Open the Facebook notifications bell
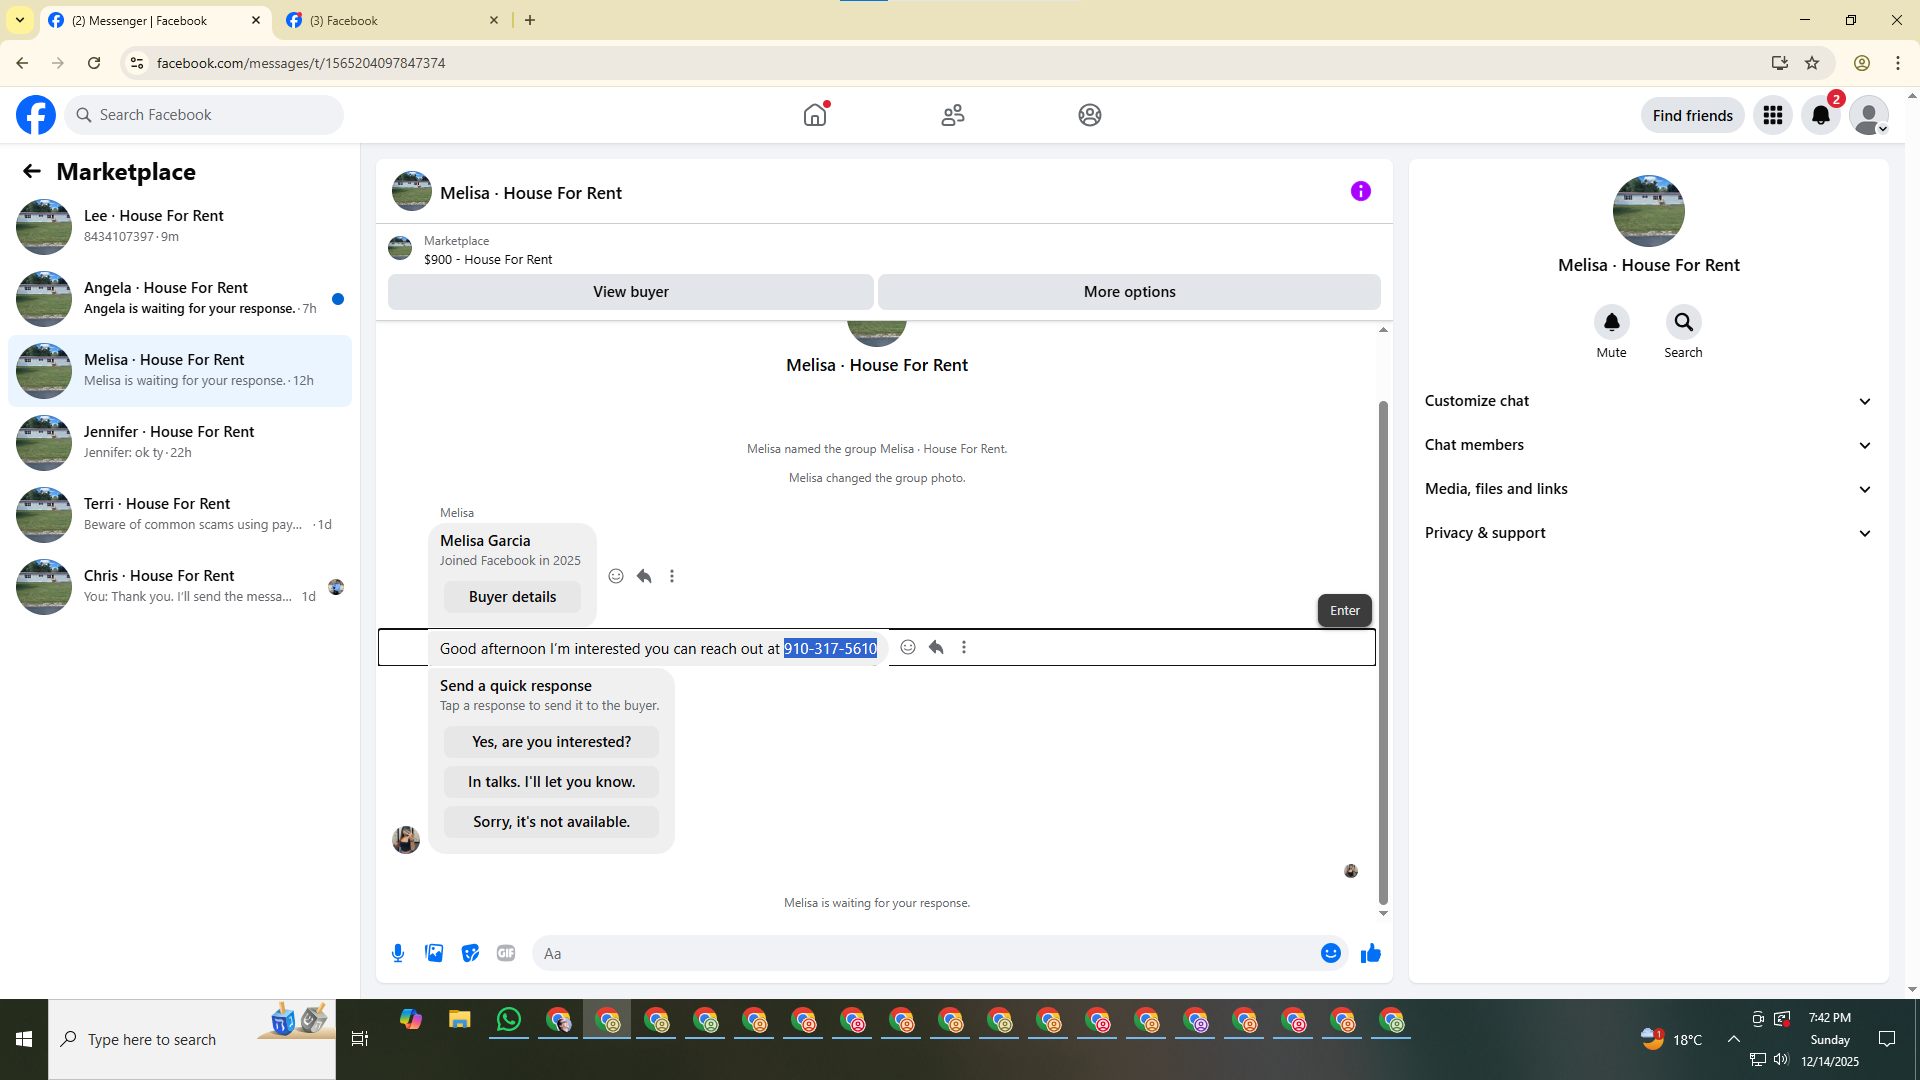1920x1080 pixels. point(1820,115)
